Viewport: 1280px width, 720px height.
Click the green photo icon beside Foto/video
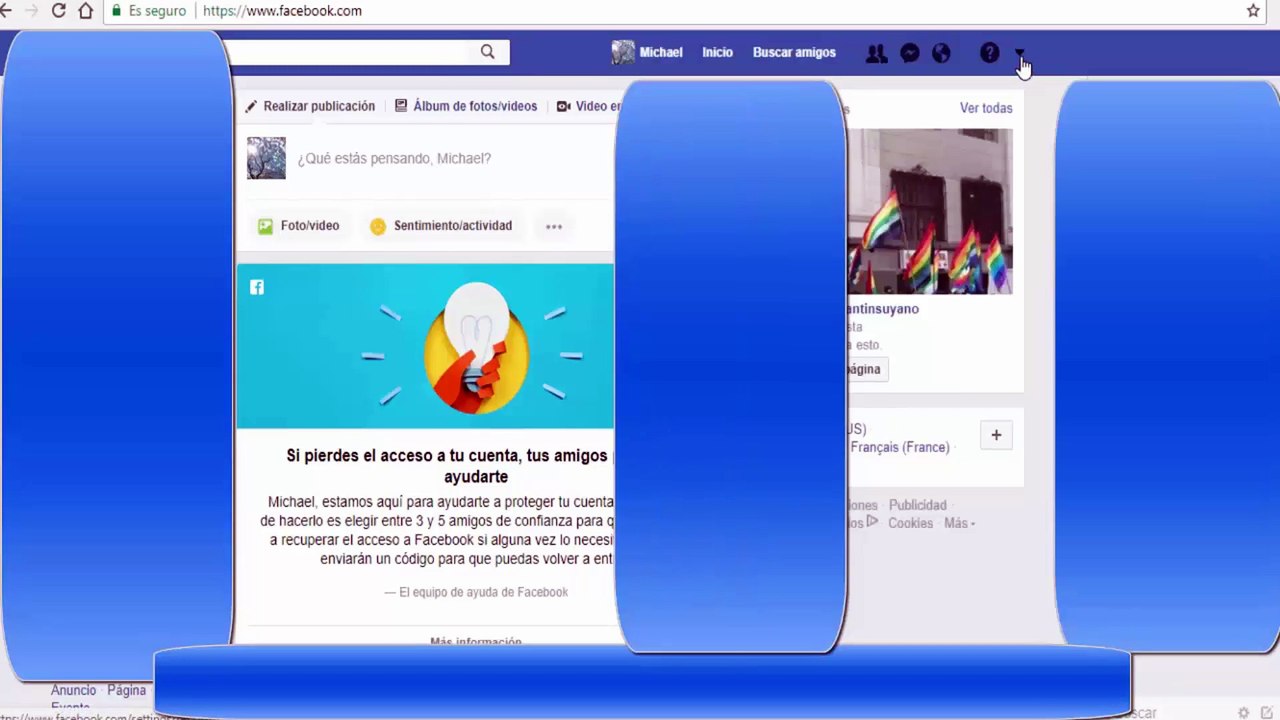265,226
